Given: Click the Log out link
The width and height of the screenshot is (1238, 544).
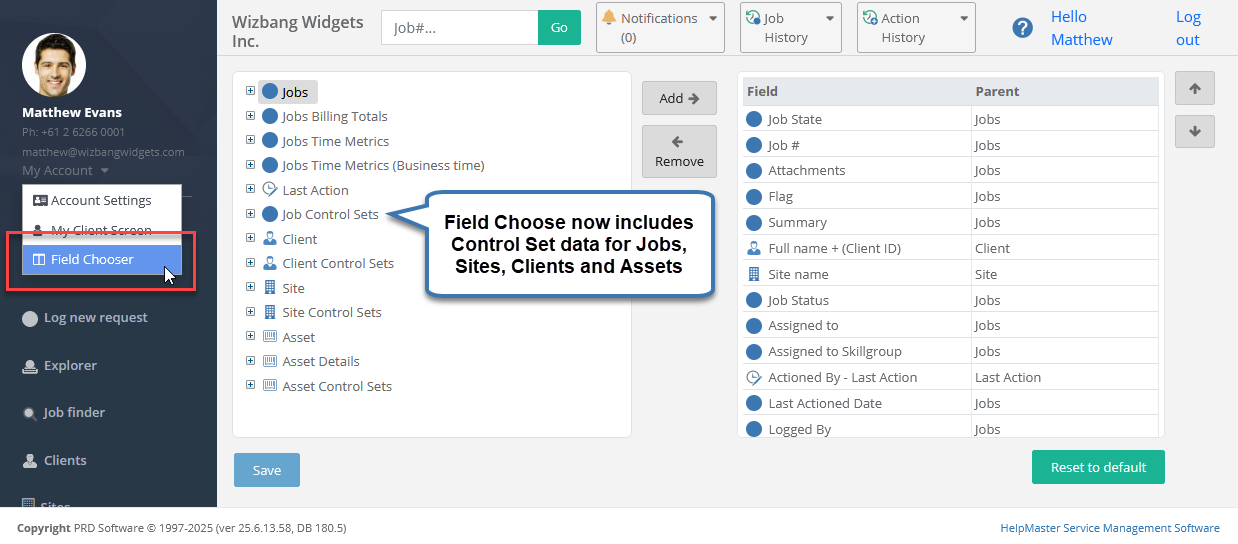Looking at the screenshot, I should (x=1188, y=28).
